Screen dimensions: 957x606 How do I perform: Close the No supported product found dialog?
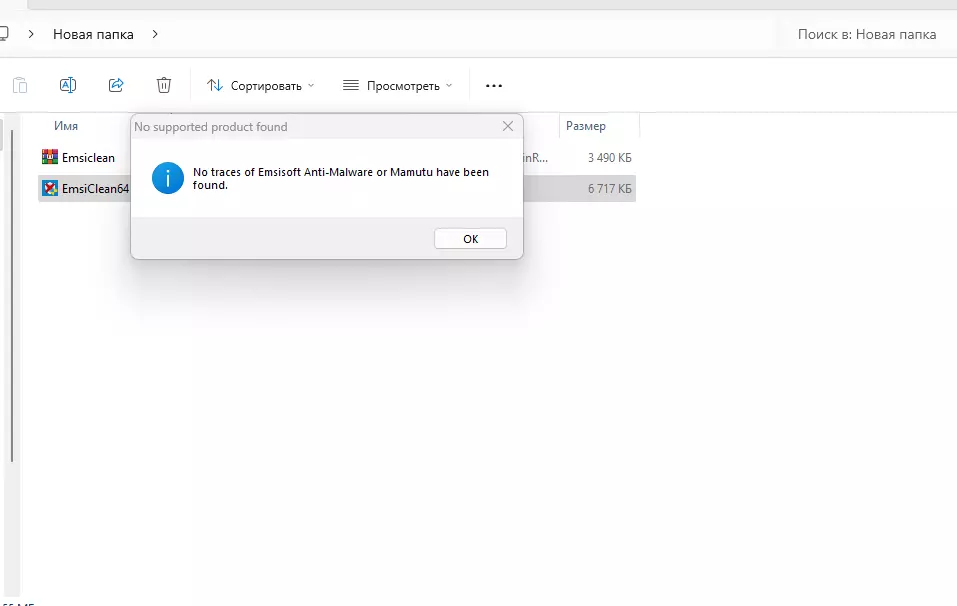pos(508,126)
